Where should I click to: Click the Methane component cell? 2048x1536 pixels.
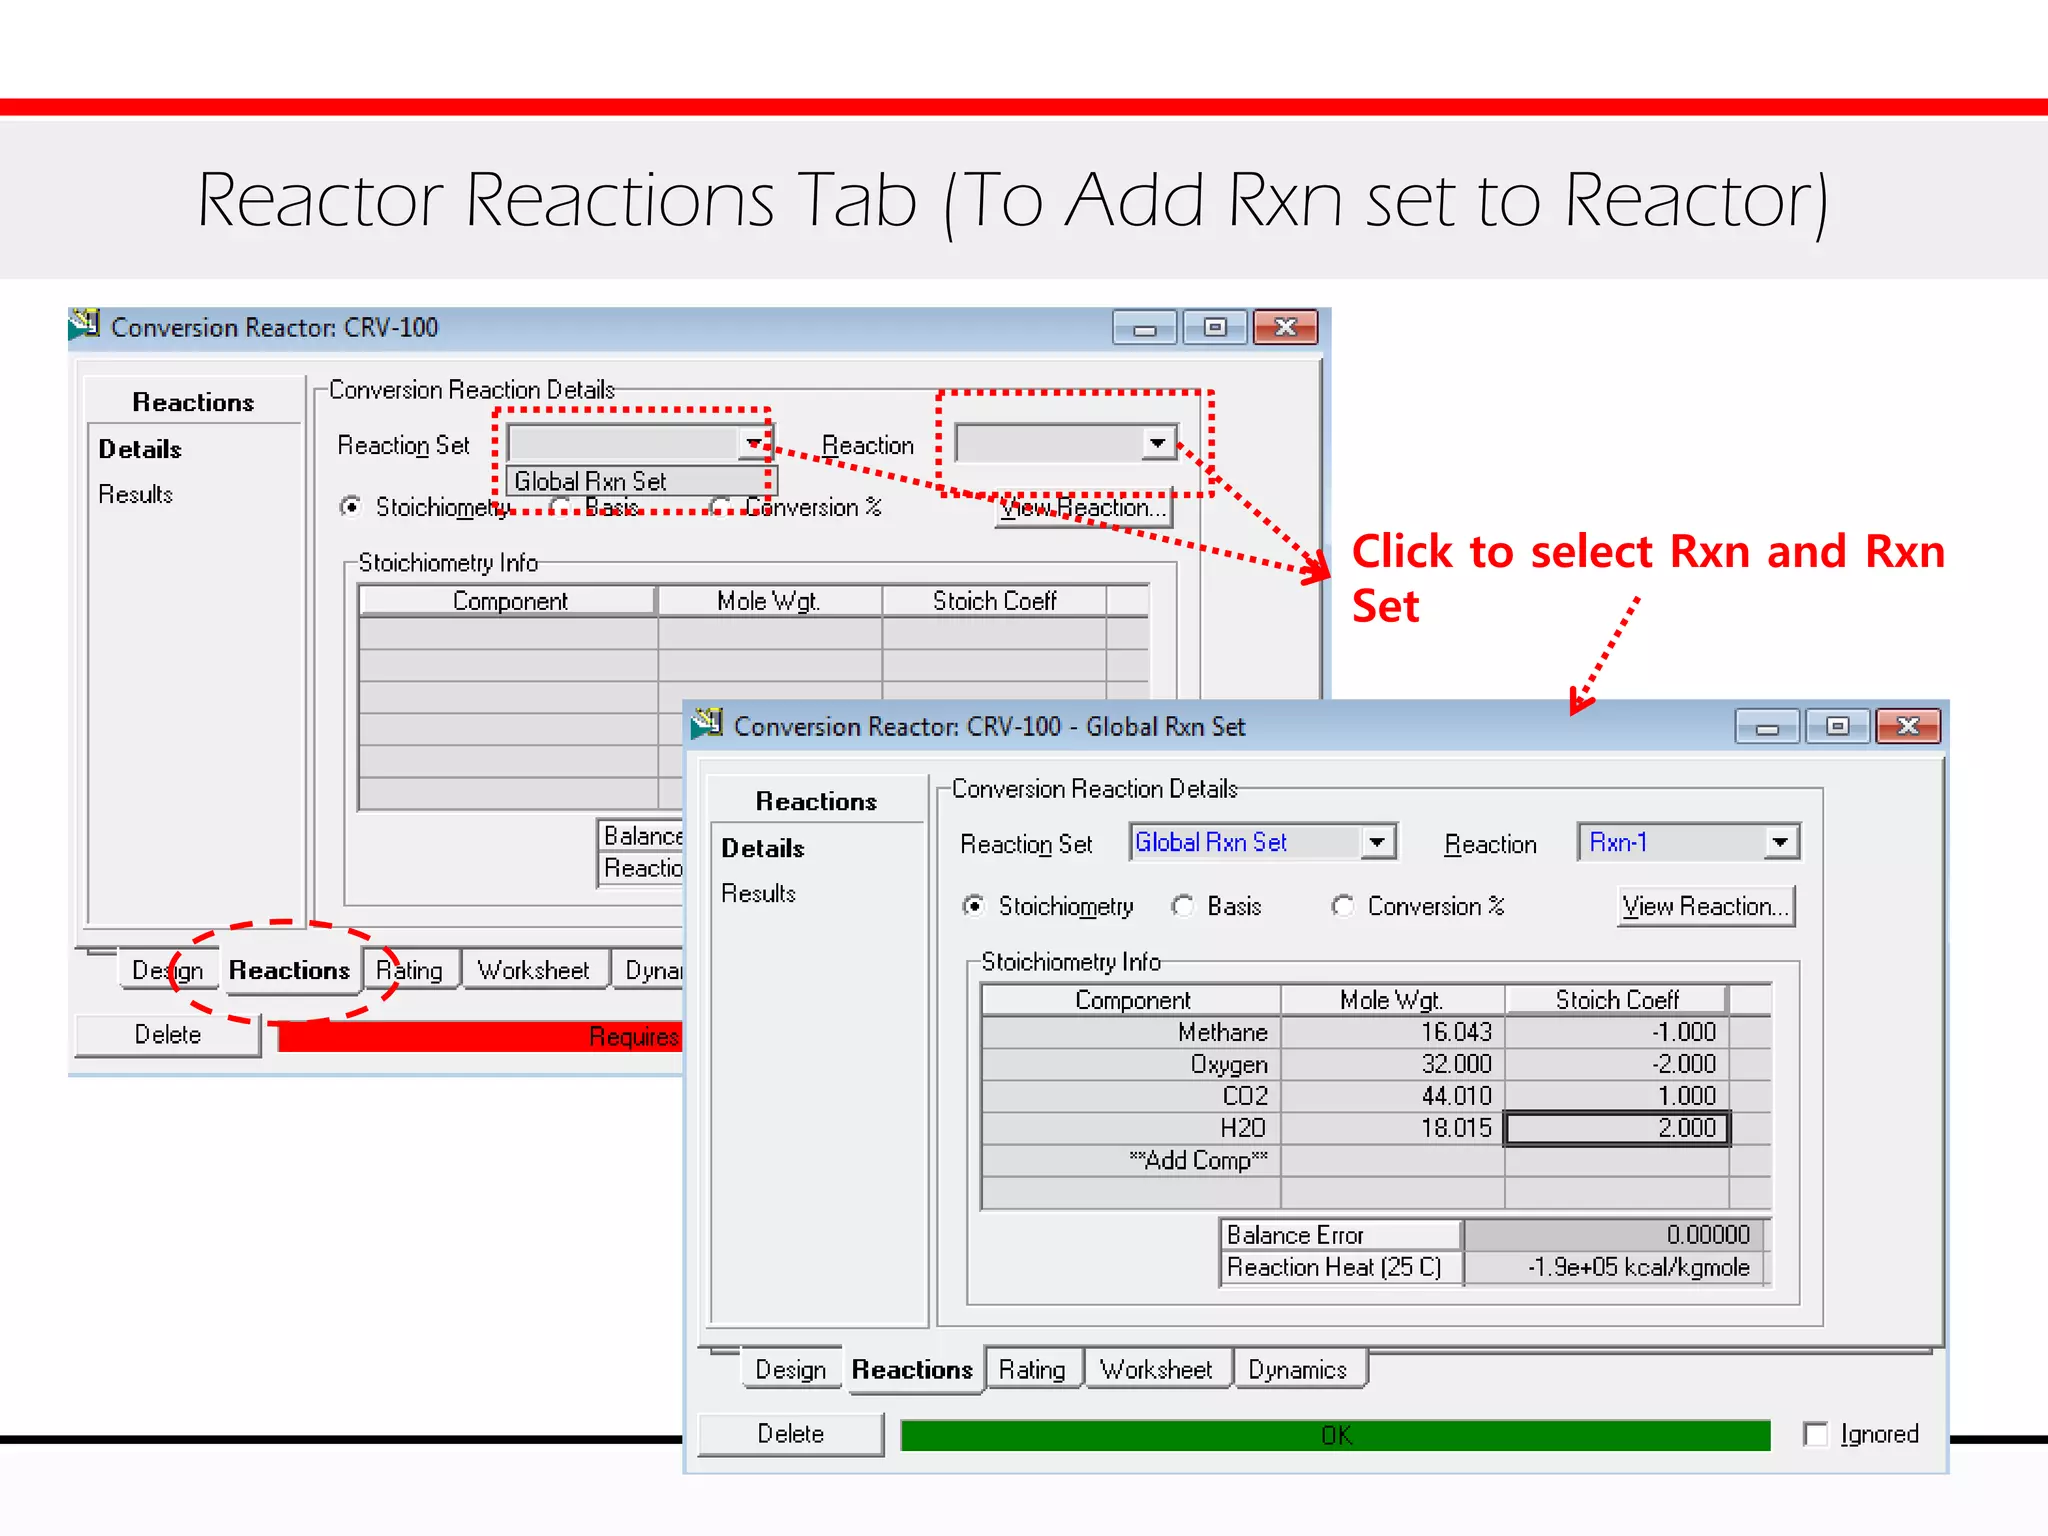1131,1032
